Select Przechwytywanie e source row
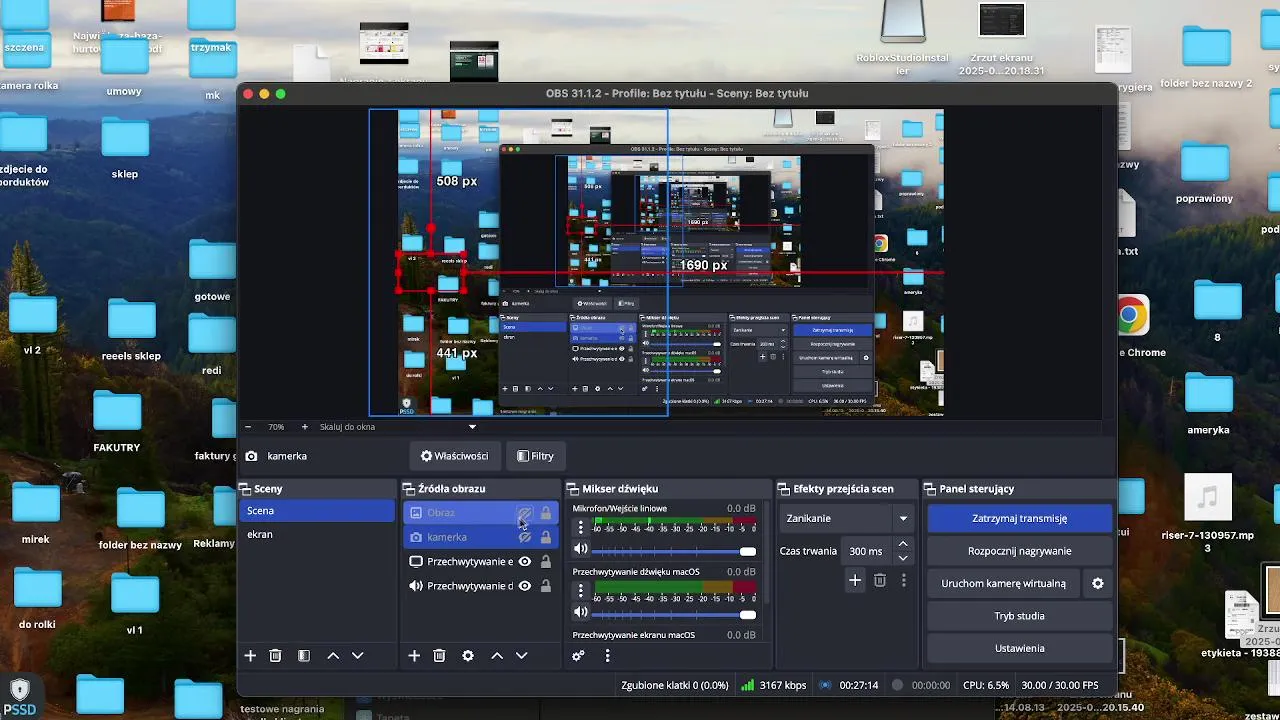This screenshot has width=1280, height=720. 480,562
